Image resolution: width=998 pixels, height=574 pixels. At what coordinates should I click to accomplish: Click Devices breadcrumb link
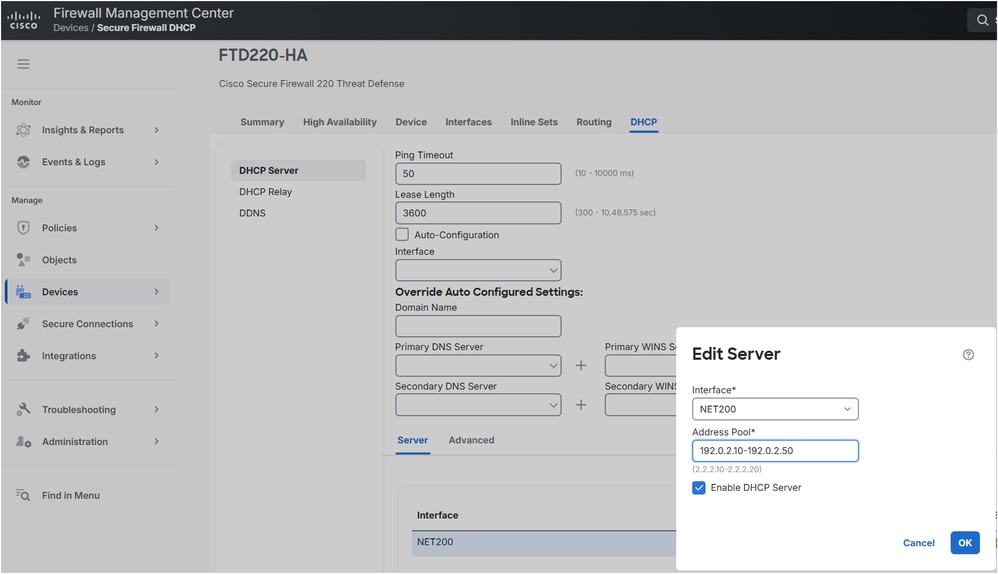click(71, 27)
